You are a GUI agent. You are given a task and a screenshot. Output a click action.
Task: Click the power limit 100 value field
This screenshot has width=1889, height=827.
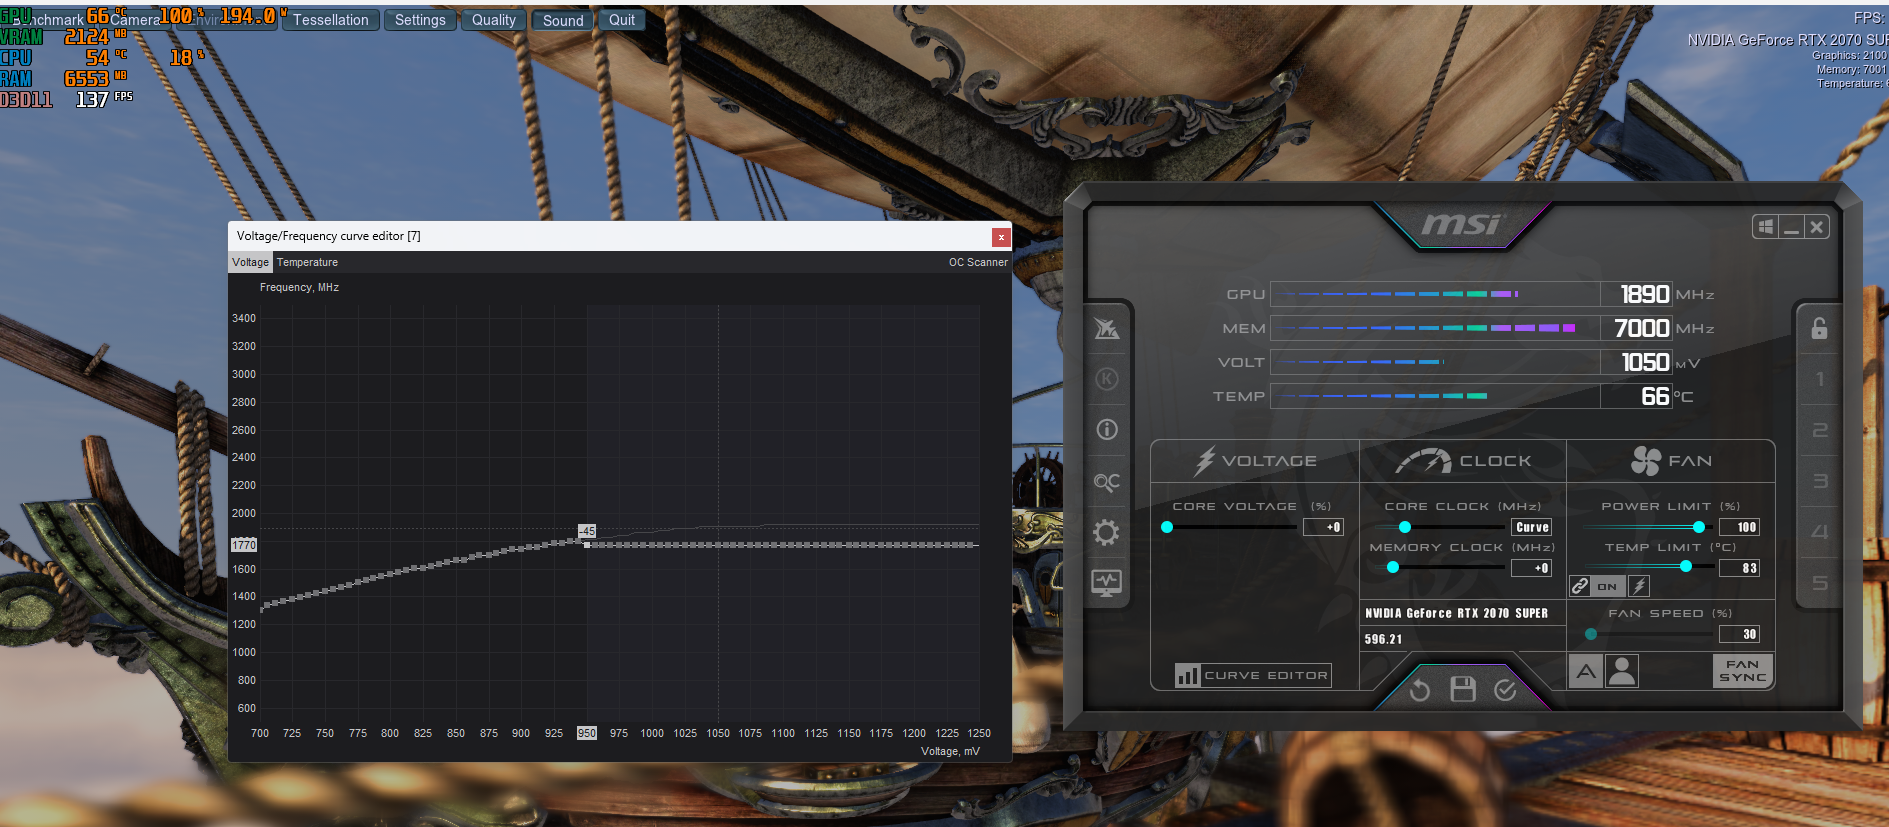pos(1739,527)
